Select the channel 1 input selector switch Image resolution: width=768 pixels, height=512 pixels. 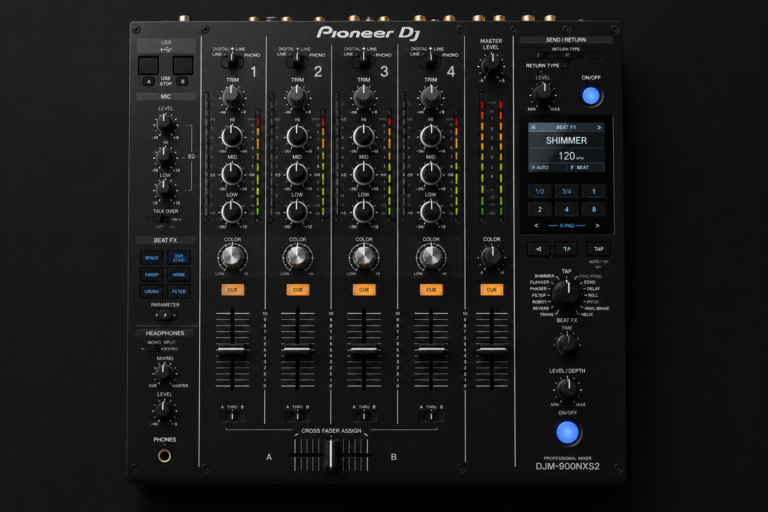coord(232,61)
